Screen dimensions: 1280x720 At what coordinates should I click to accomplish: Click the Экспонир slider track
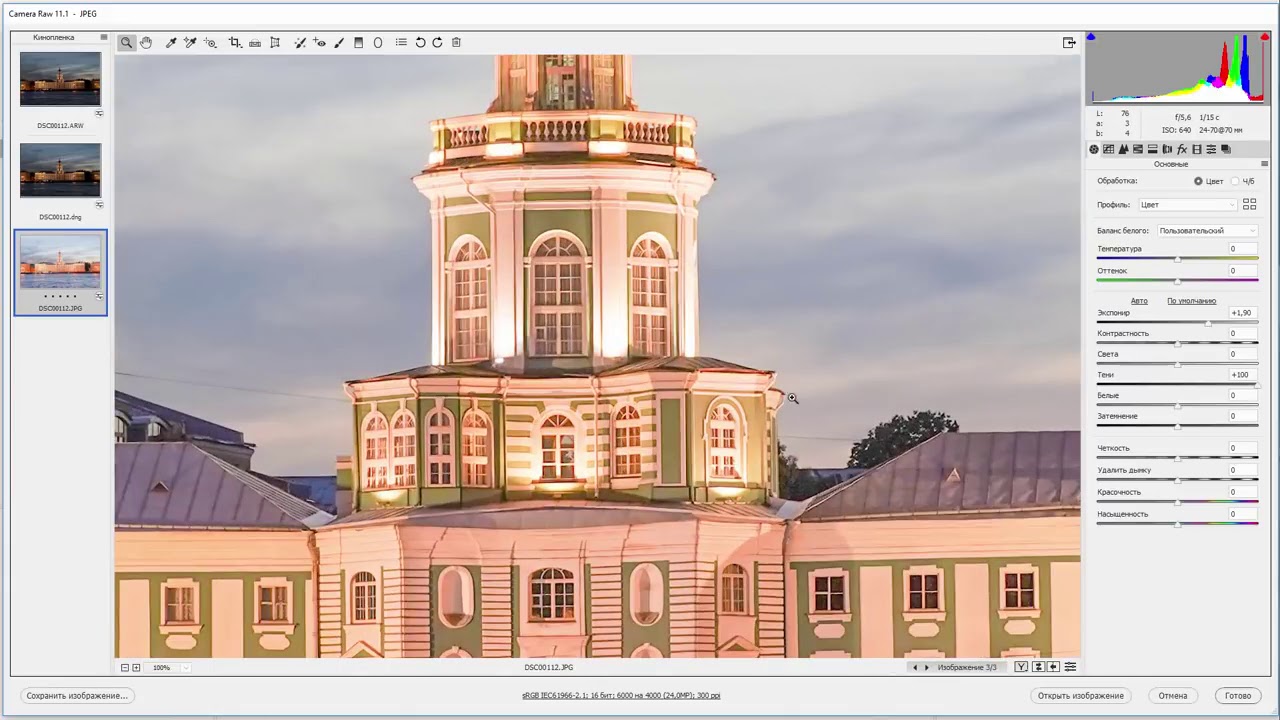click(x=1177, y=323)
